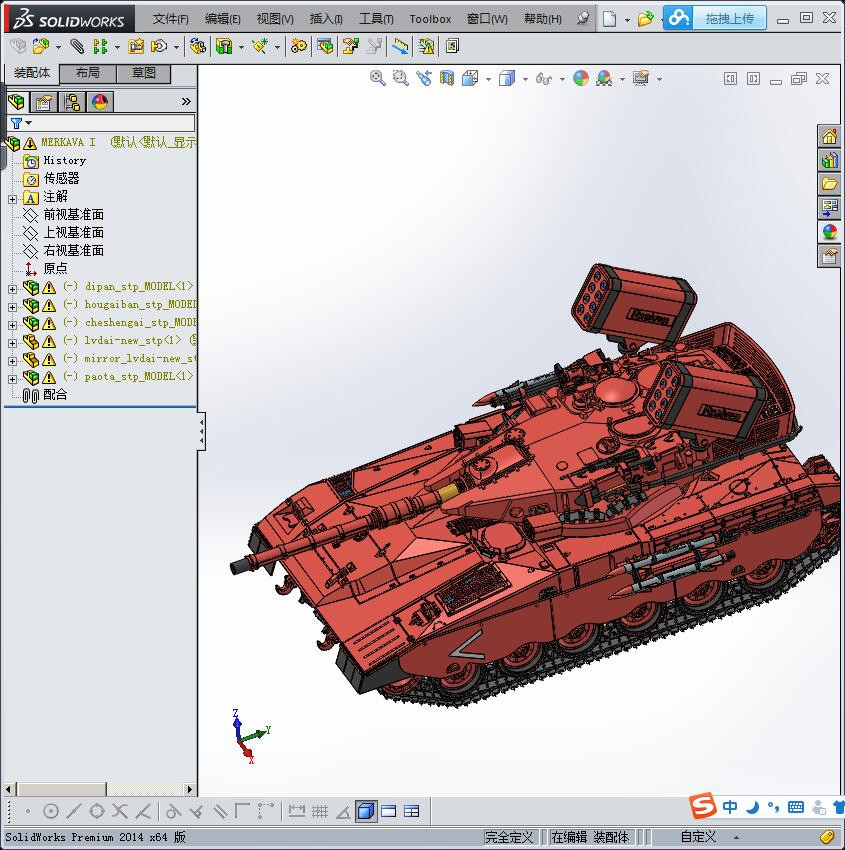Select the ConfigurationManager tab icon

[72, 102]
